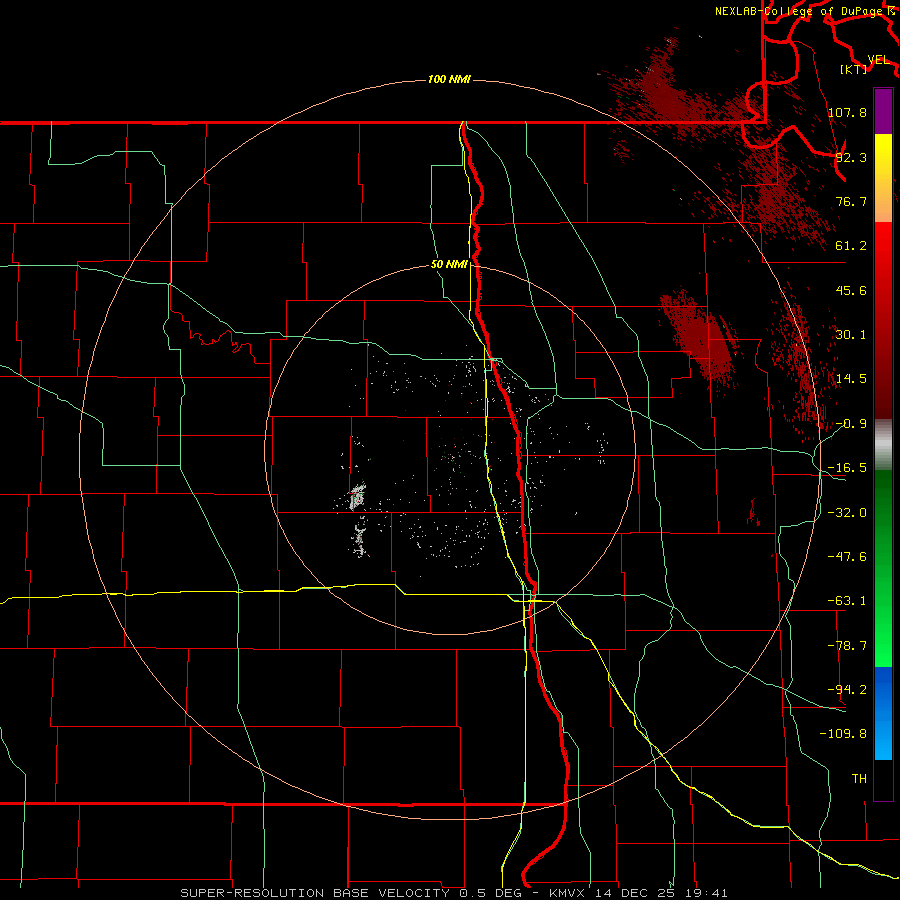900x900 pixels.
Task: Click the -78.7 velocity scale label
Action: [x=847, y=646]
